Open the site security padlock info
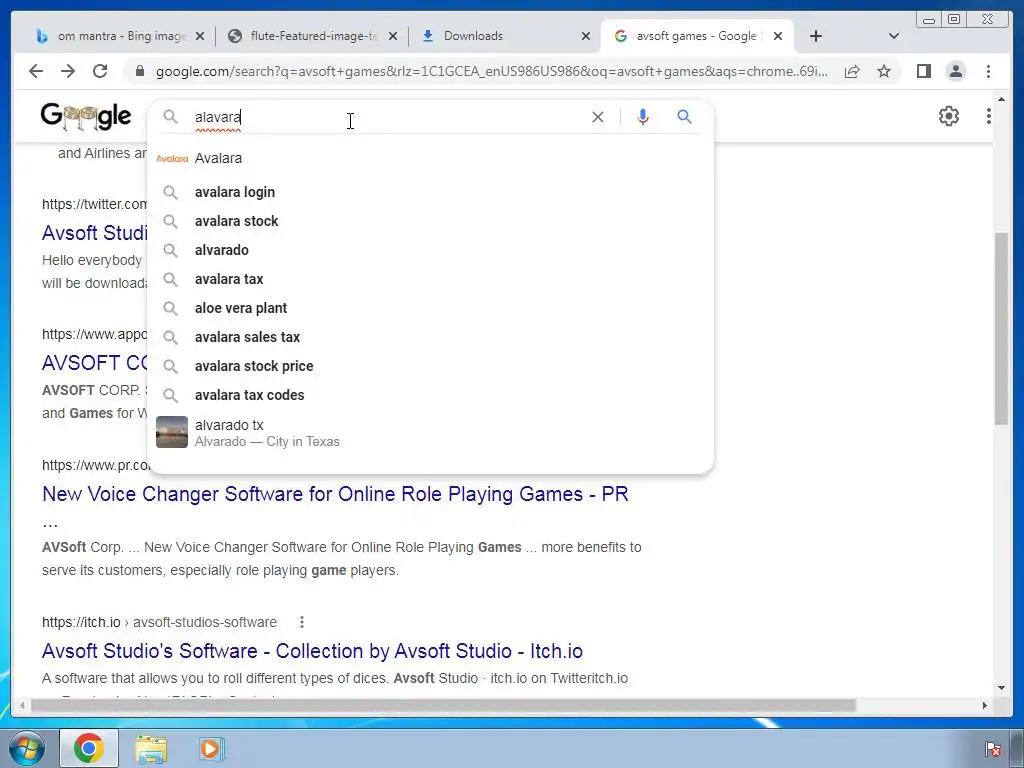 click(x=139, y=71)
